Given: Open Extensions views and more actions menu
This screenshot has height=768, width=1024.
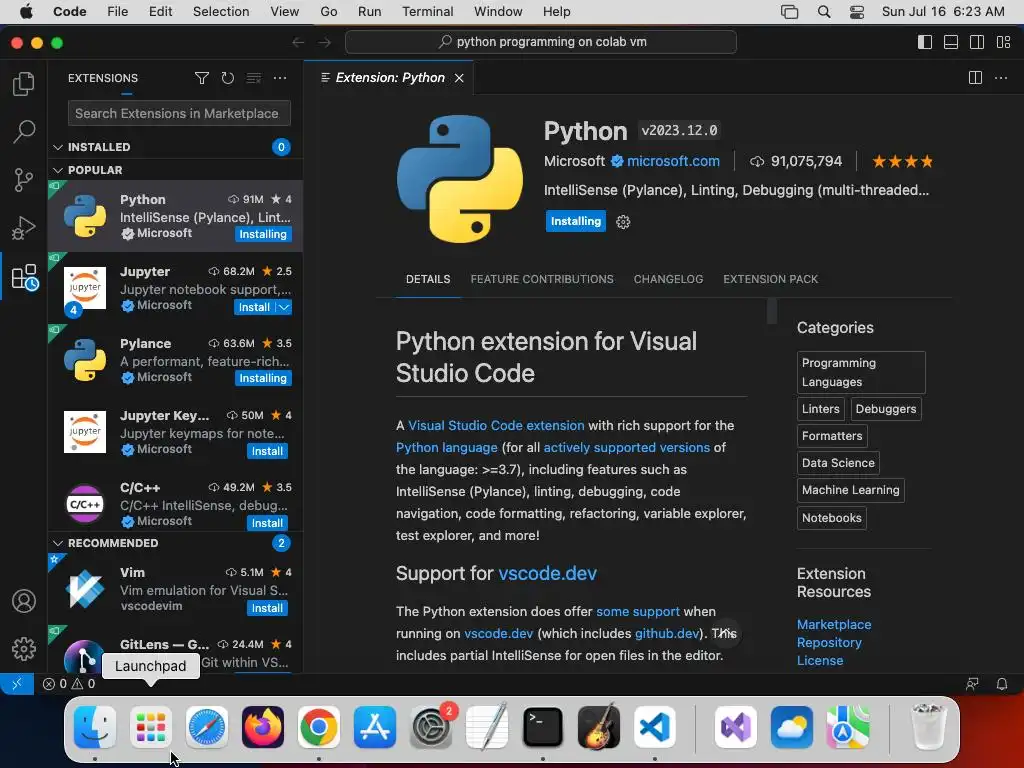Looking at the screenshot, I should (x=280, y=78).
